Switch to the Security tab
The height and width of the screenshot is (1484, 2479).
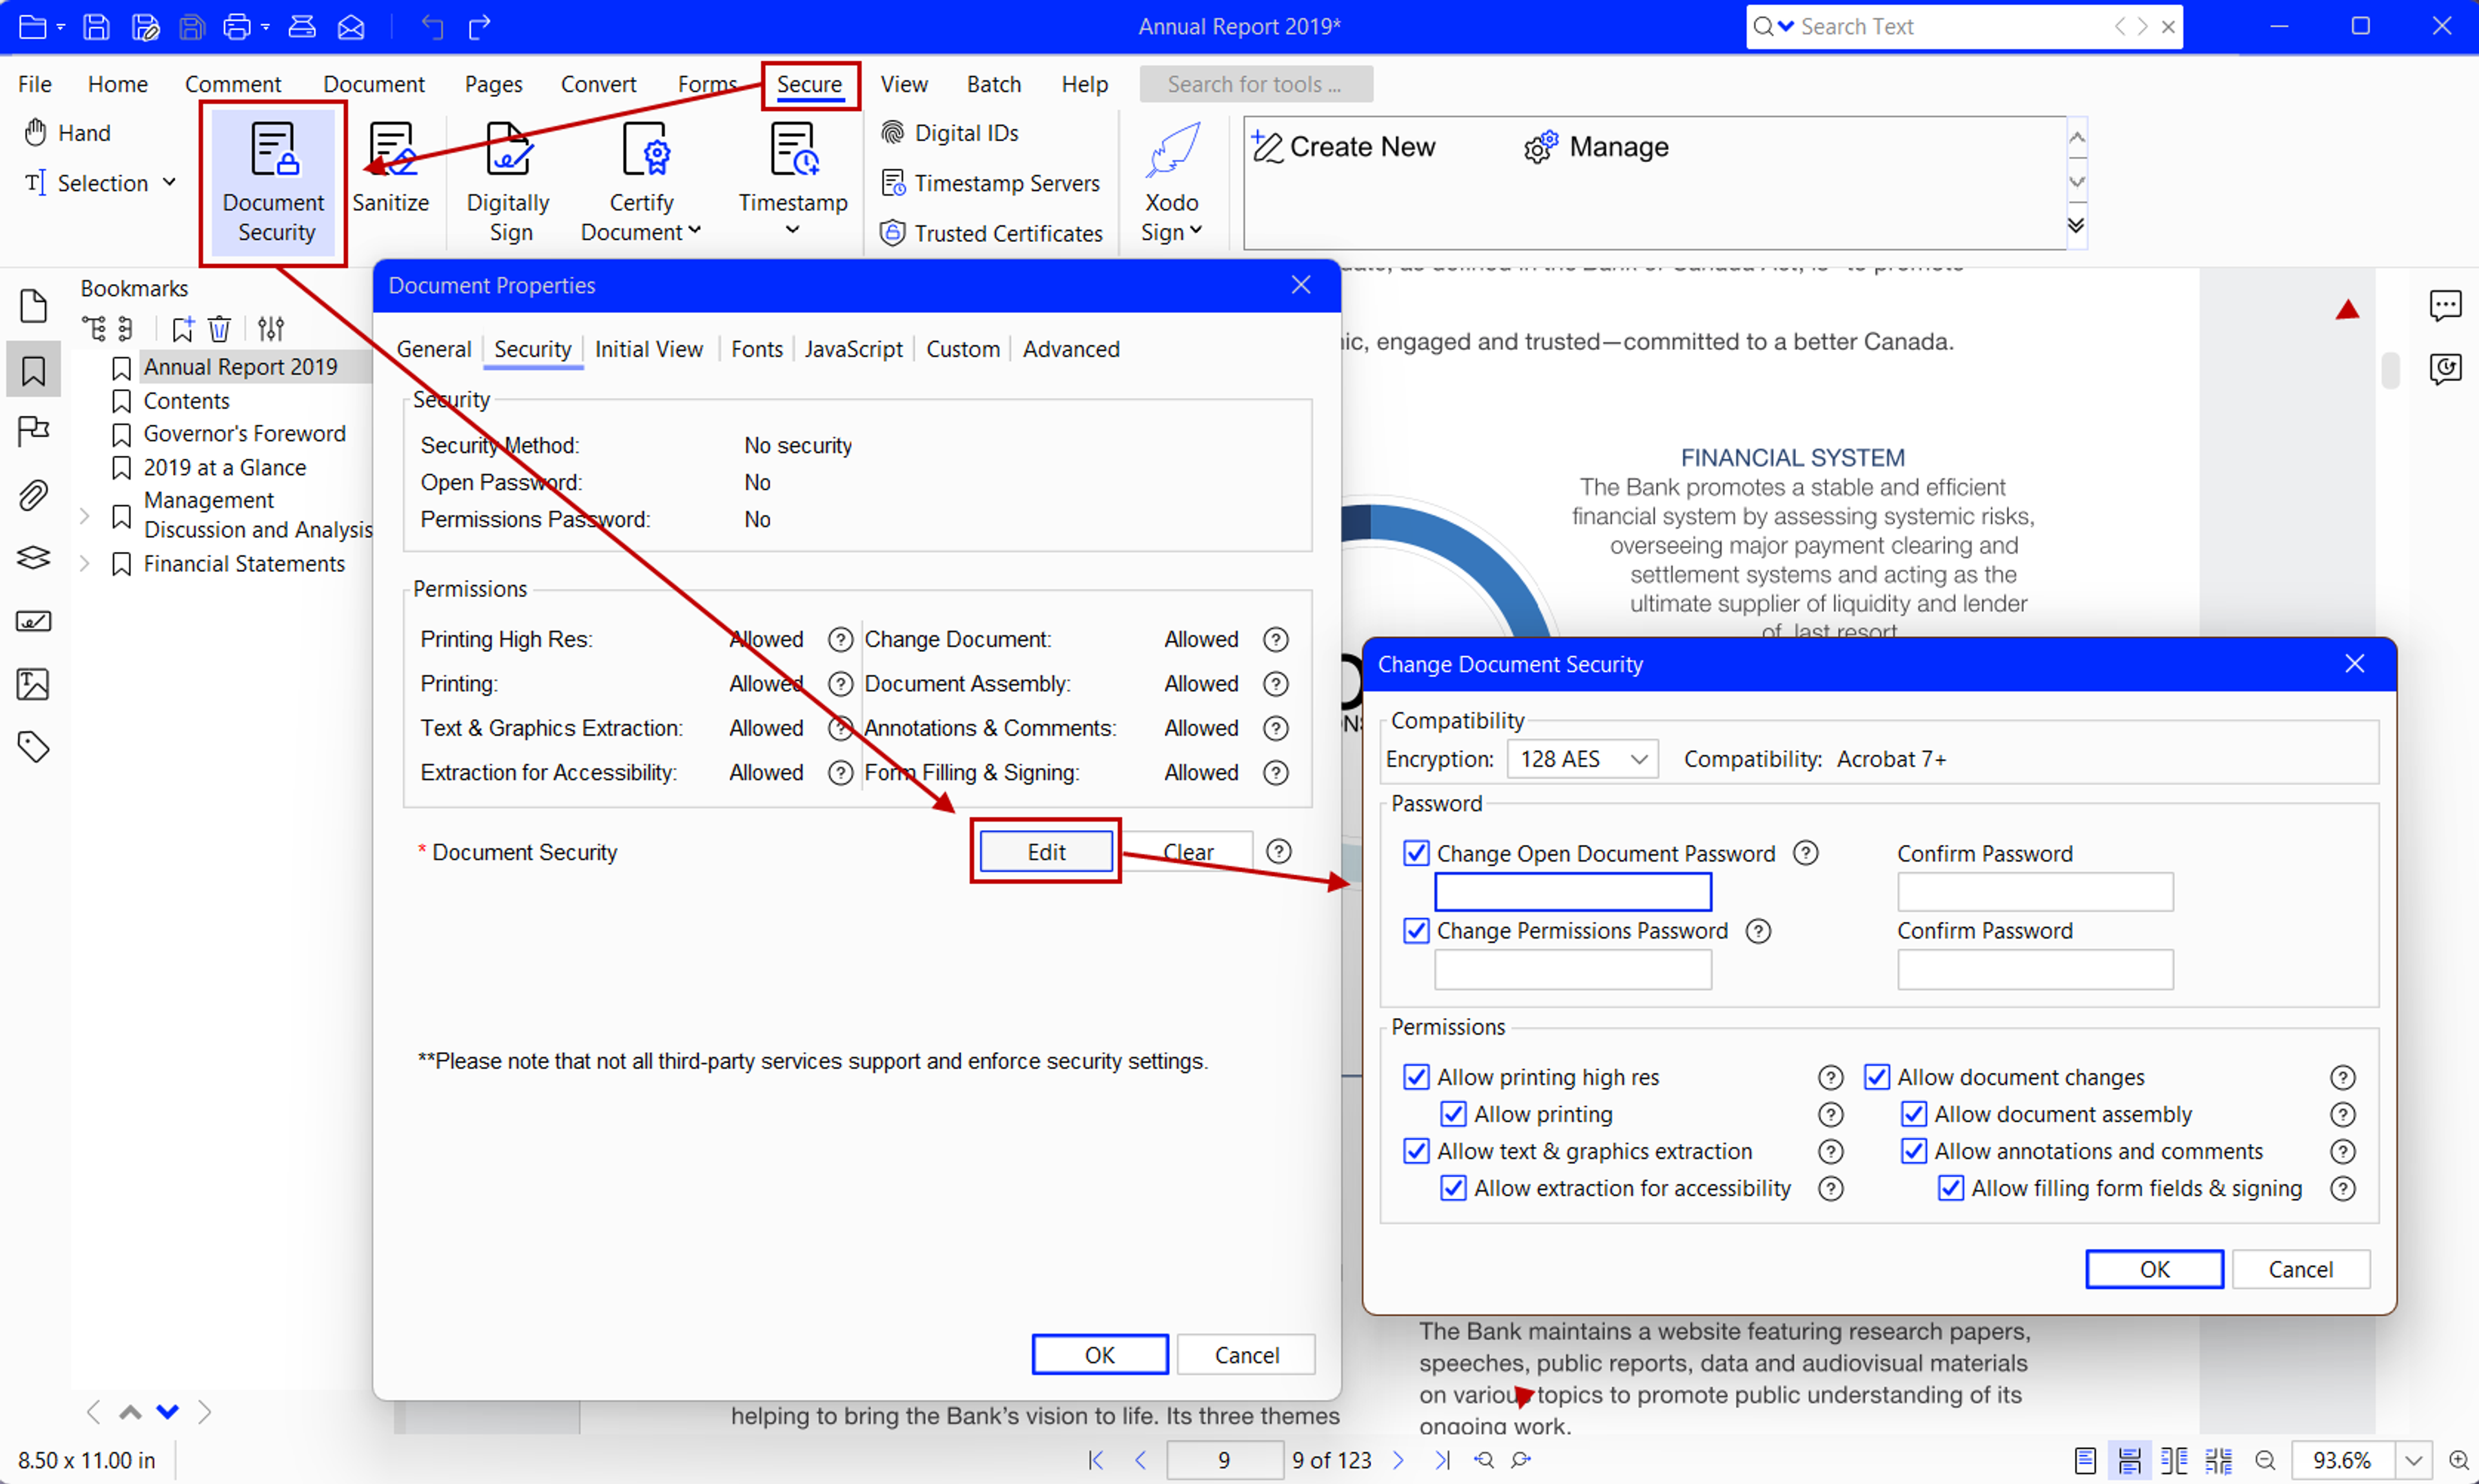(530, 348)
